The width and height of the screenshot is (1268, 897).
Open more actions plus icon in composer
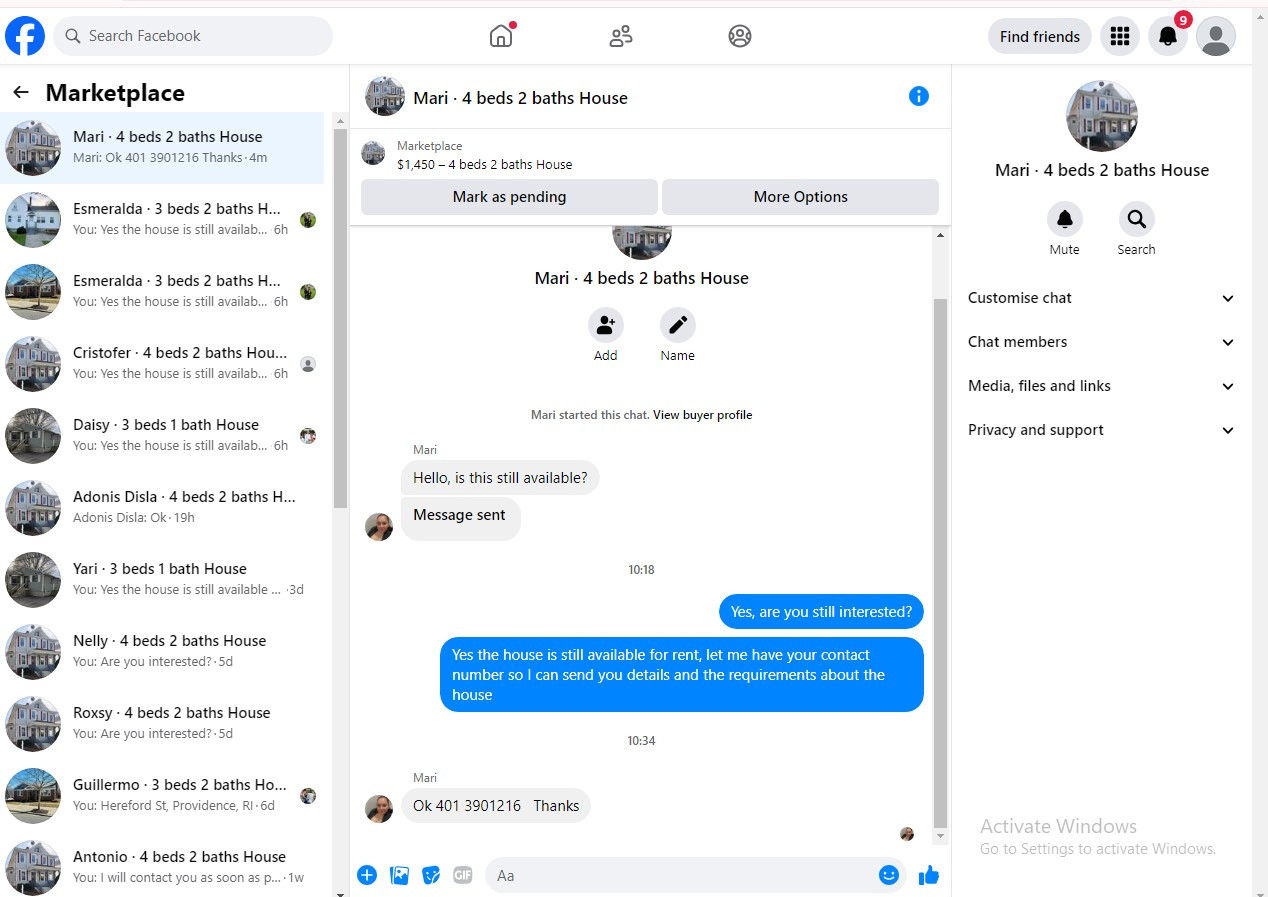(x=367, y=875)
